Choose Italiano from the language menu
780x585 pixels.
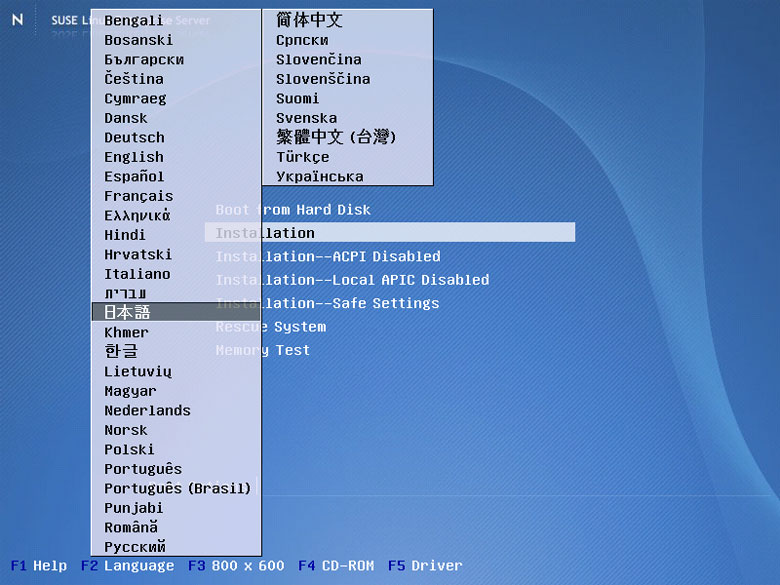click(x=137, y=274)
